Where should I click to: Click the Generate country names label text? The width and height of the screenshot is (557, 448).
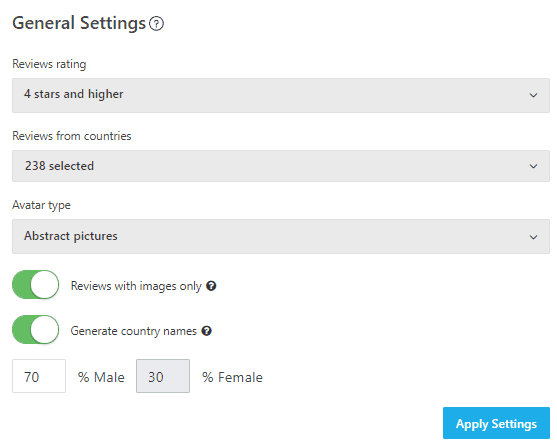[x=134, y=331]
